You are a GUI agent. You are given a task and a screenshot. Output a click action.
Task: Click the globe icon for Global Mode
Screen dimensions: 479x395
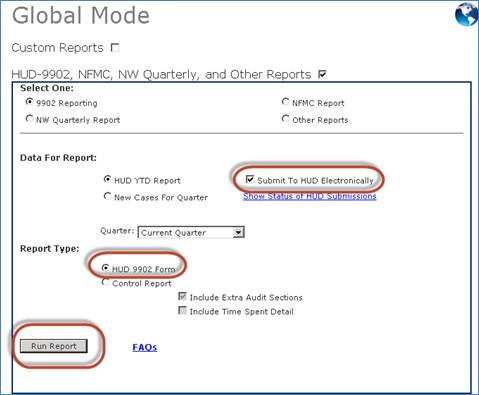pyautogui.click(x=467, y=14)
